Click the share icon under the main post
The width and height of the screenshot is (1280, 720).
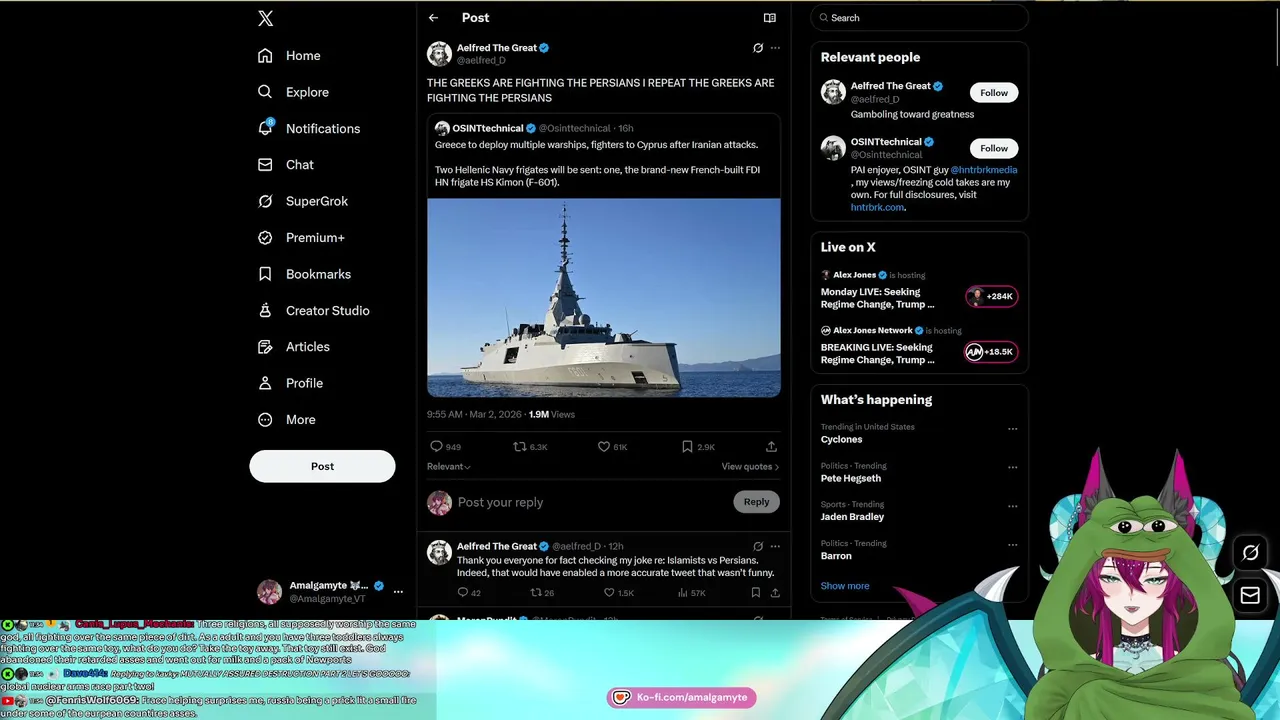(x=771, y=447)
